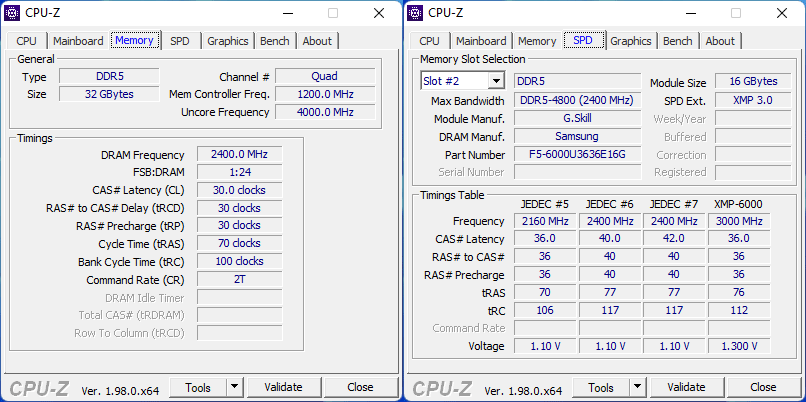The width and height of the screenshot is (806, 402).
Task: Click the Tools button in right window
Action: pyautogui.click(x=600, y=387)
